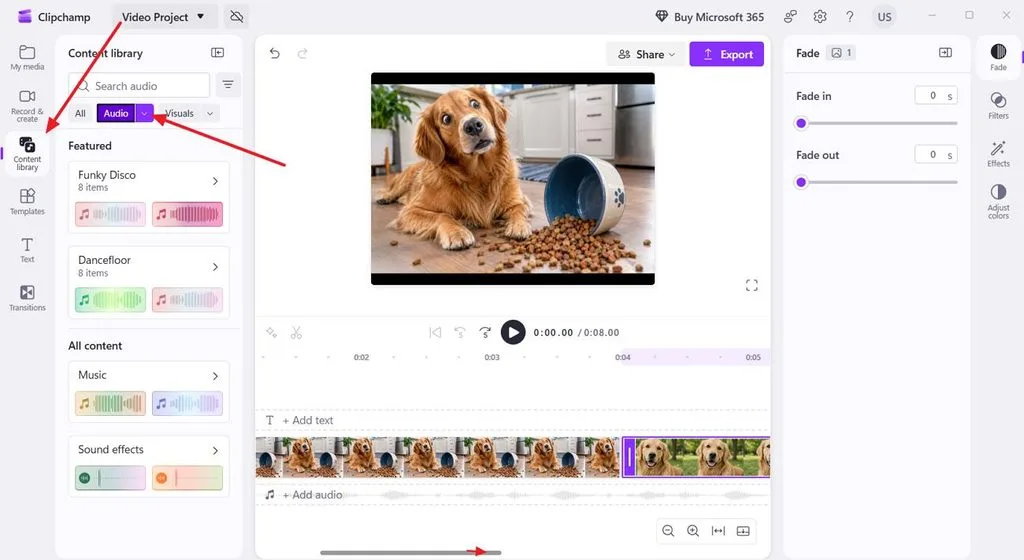
Task: Click the Fade in slider handle
Action: [801, 123]
